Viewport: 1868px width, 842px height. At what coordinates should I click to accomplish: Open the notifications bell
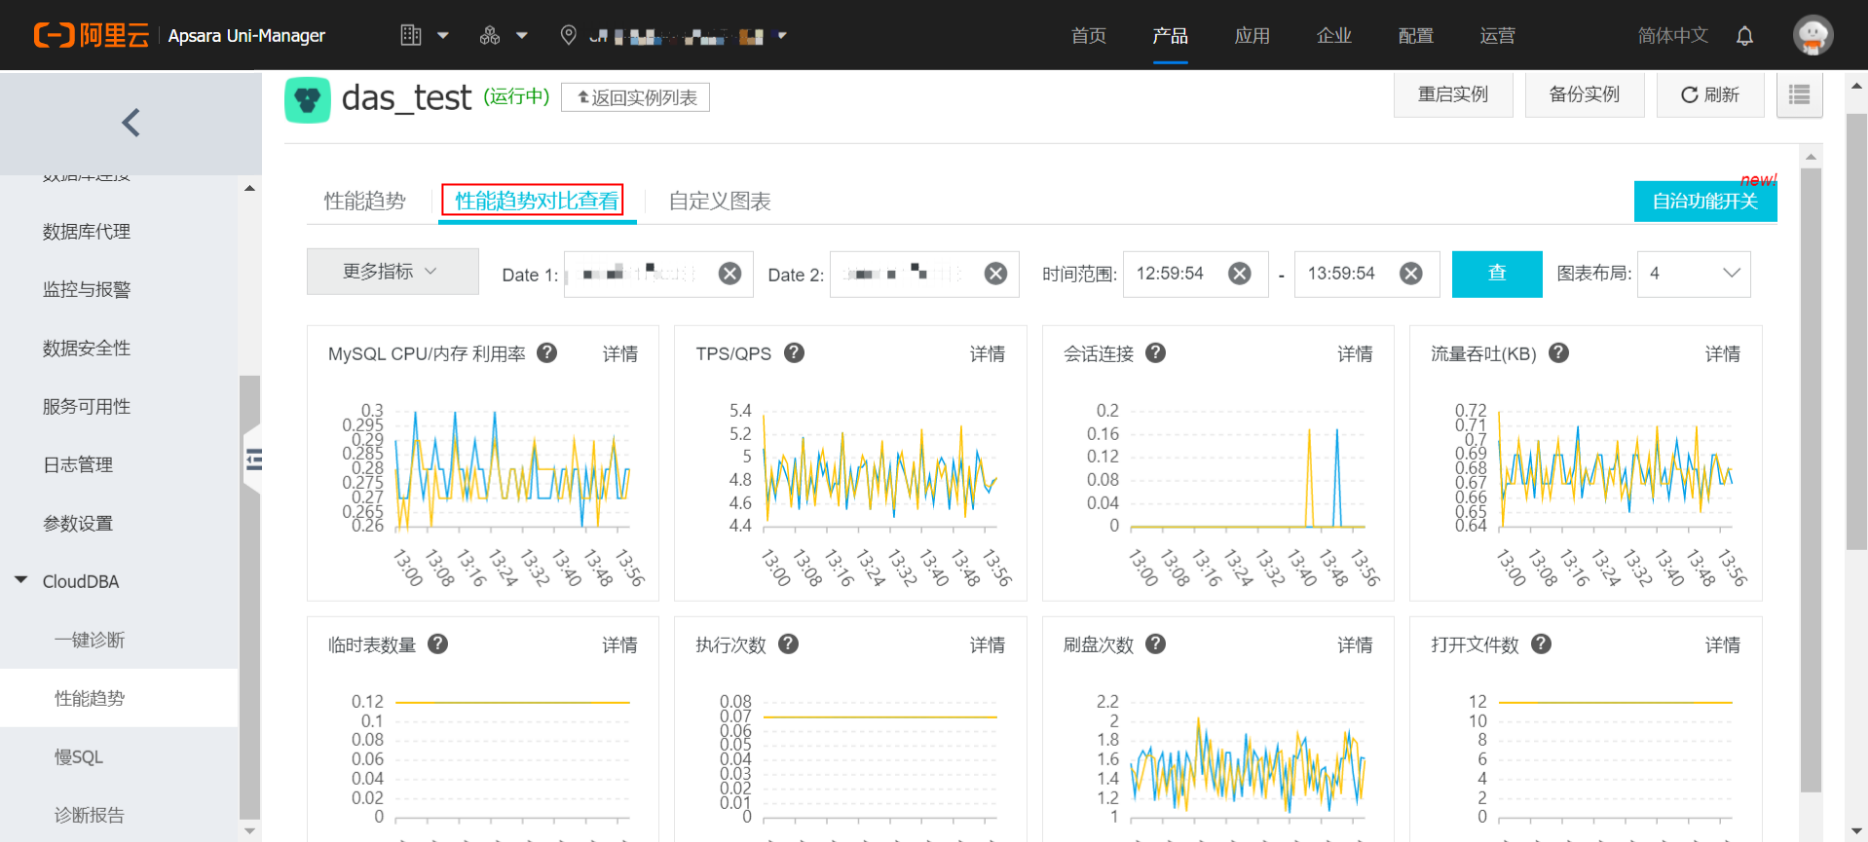(1745, 36)
